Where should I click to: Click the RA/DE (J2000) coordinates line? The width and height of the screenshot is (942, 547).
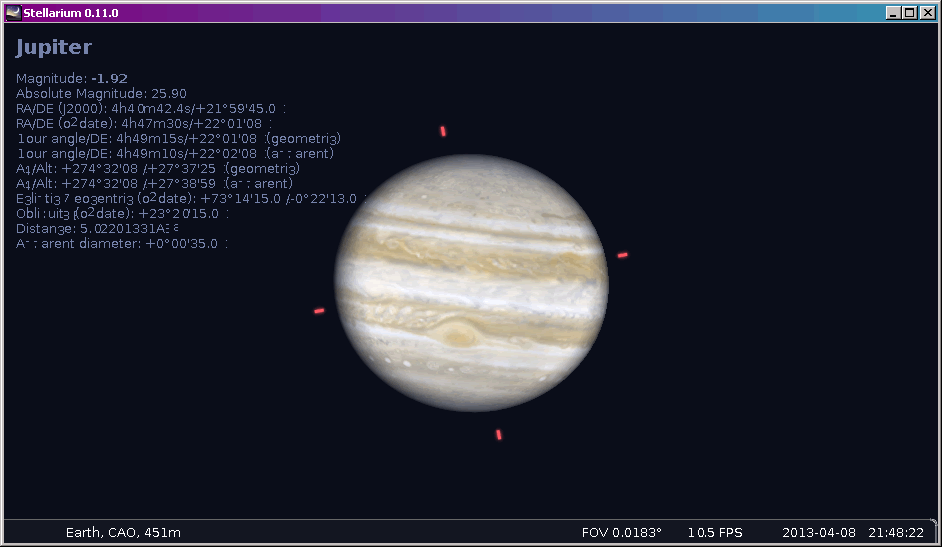(x=151, y=109)
